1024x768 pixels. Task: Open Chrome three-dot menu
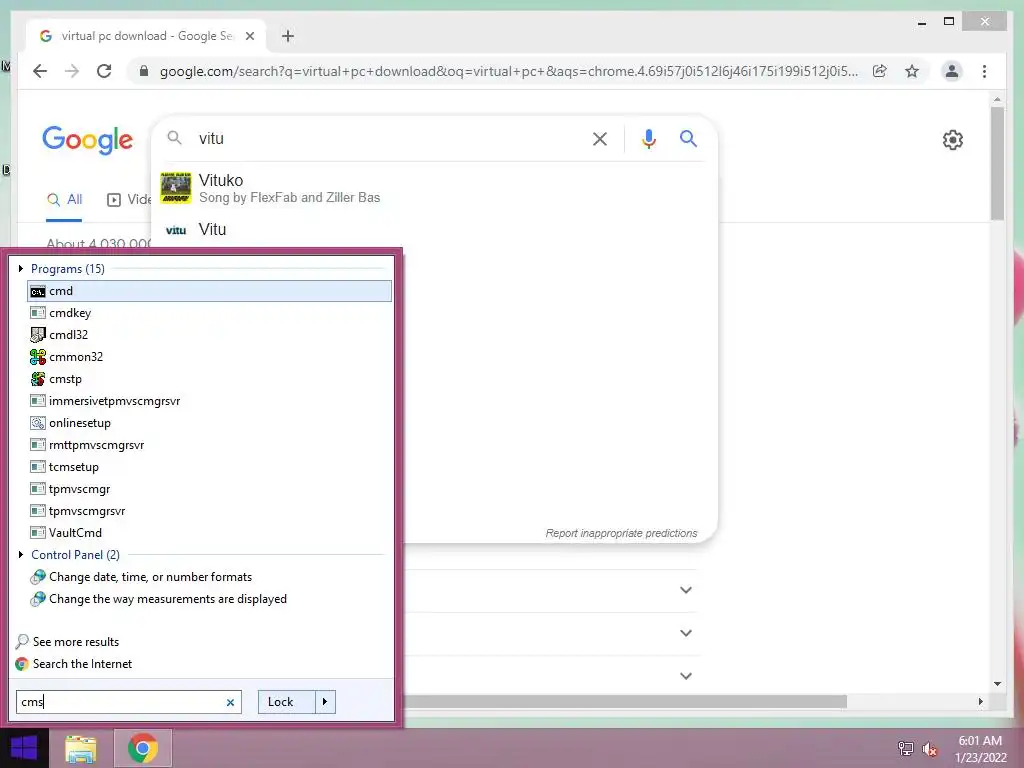pyautogui.click(x=984, y=71)
